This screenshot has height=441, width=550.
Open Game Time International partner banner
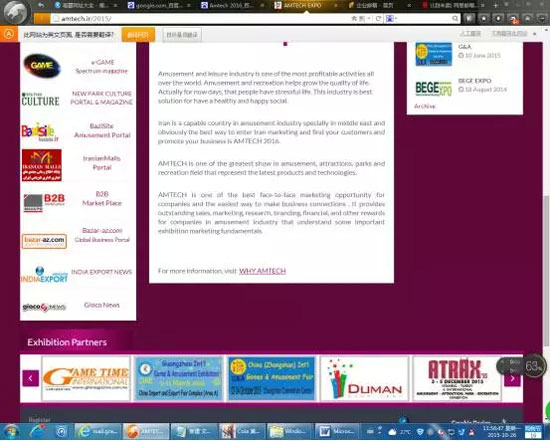click(x=86, y=378)
